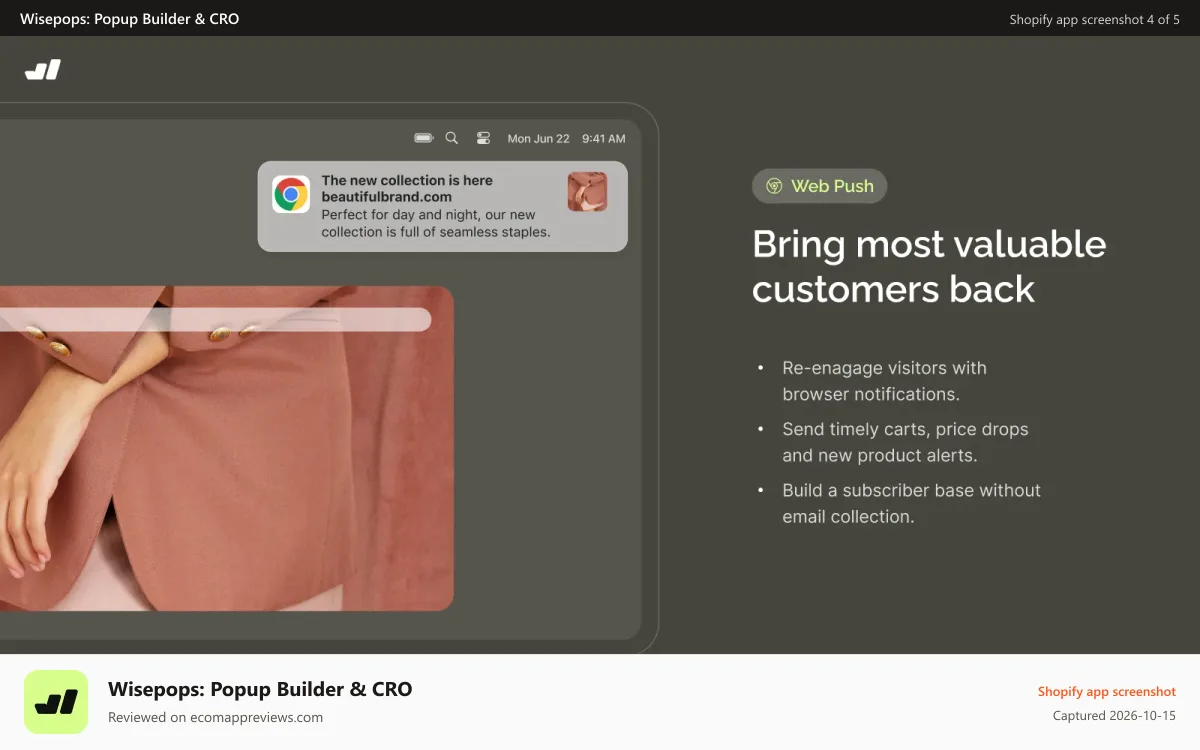Click 'Reviewed on ecomappreviews.com' text
This screenshot has width=1200, height=750.
215,717
